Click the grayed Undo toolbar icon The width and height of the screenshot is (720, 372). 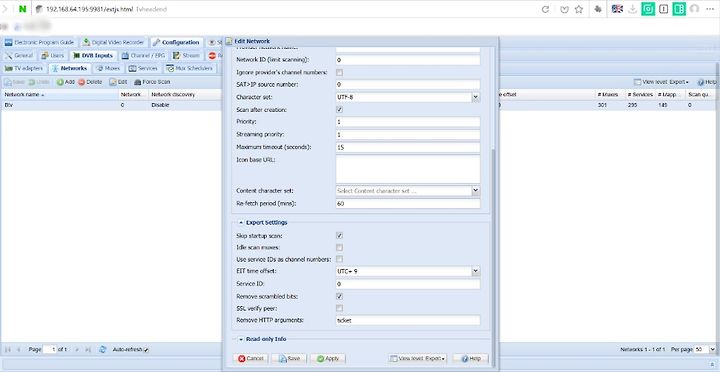(x=32, y=82)
